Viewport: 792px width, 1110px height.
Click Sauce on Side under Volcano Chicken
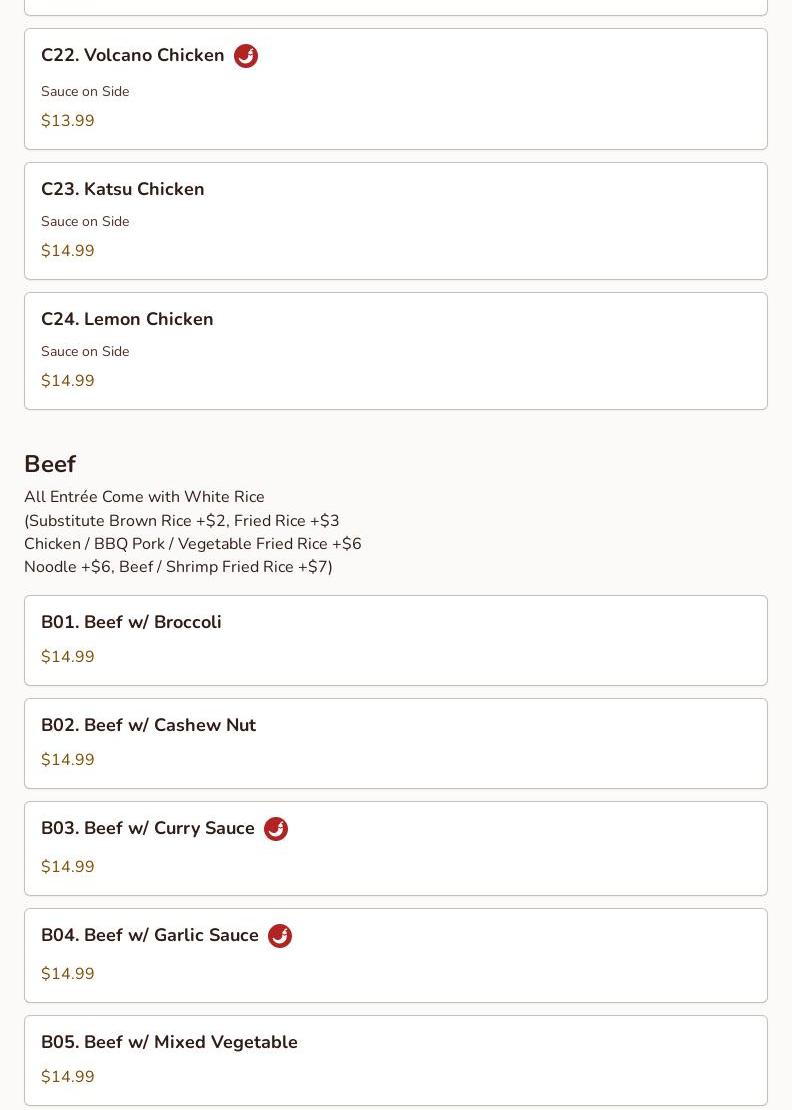tap(85, 91)
